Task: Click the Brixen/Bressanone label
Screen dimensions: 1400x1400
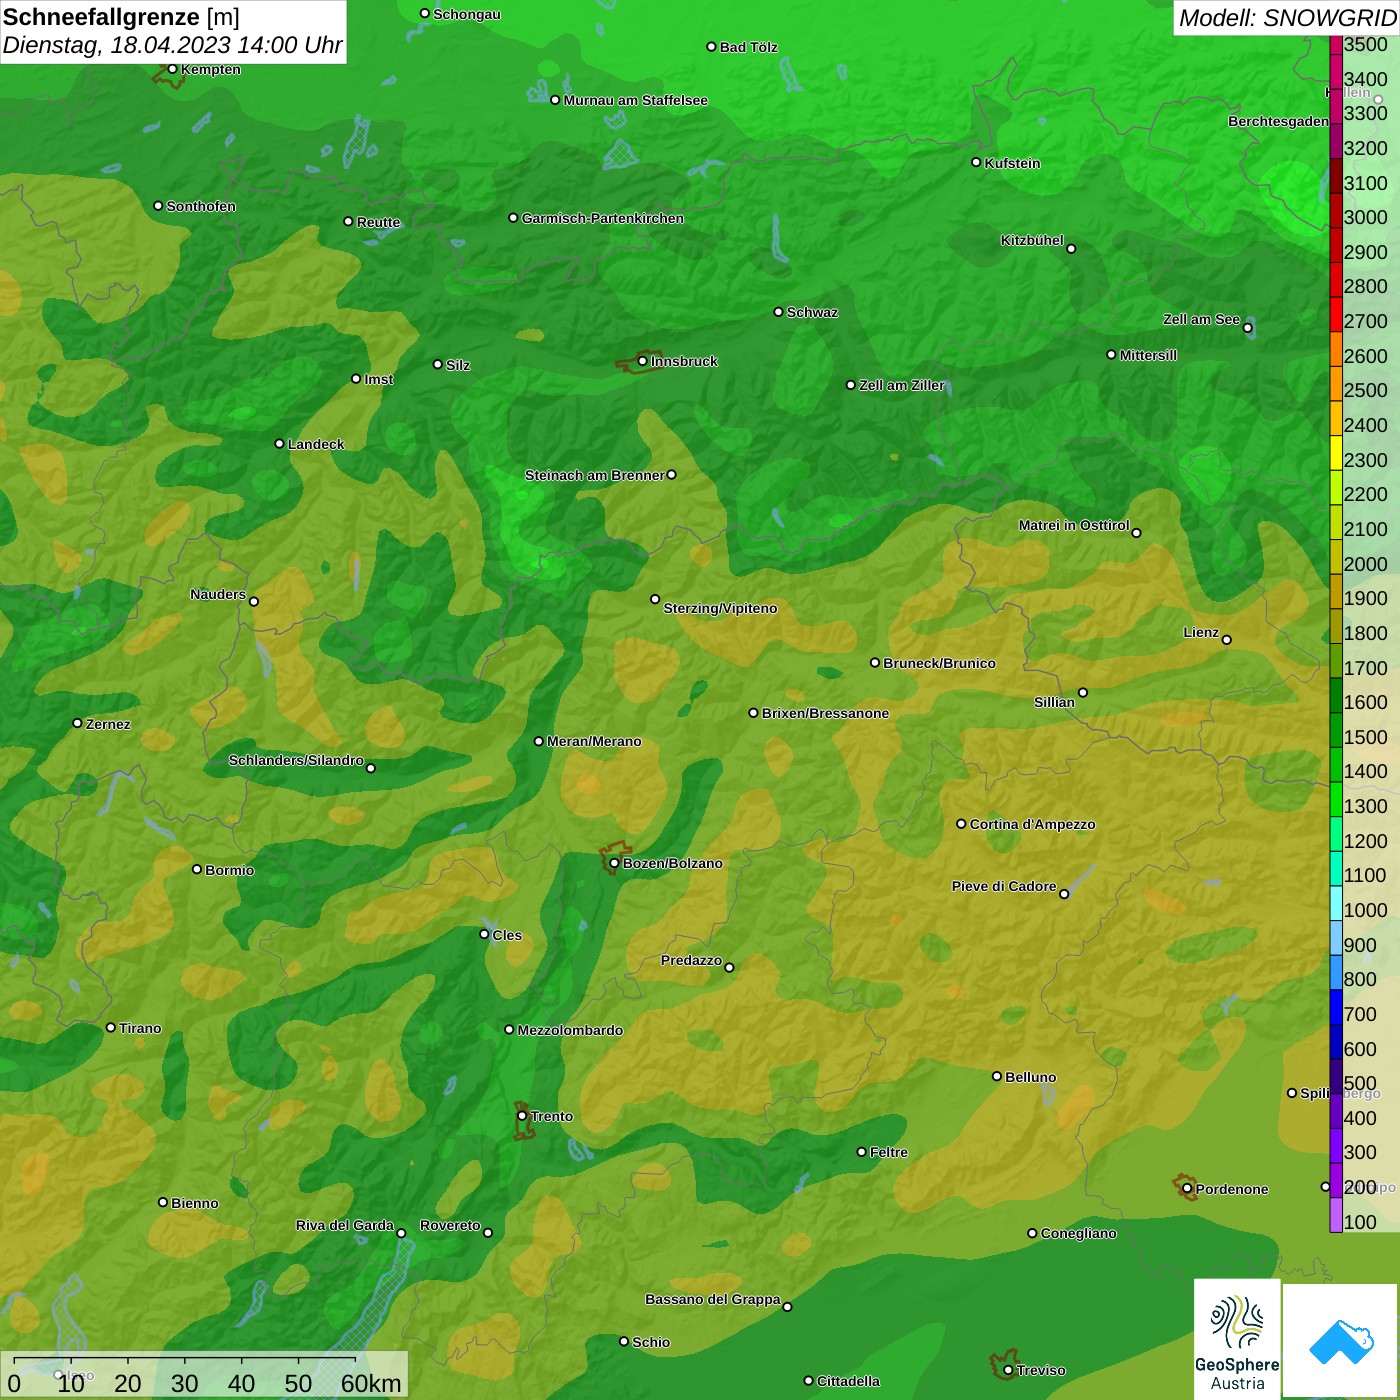Action: 825,713
